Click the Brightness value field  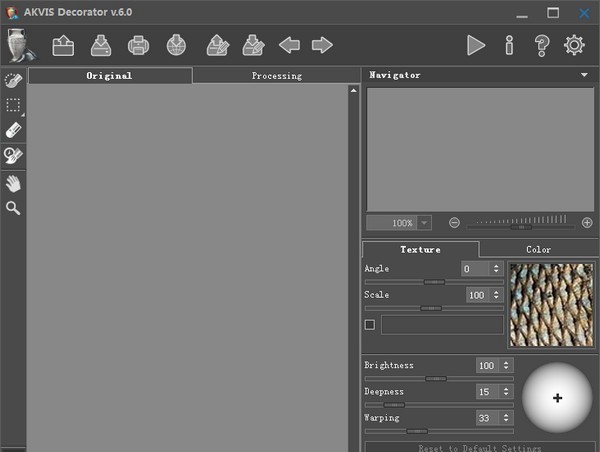(487, 366)
